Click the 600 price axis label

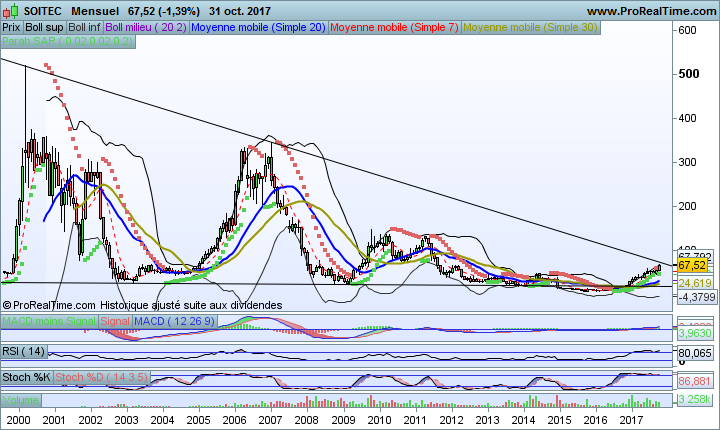coord(687,30)
